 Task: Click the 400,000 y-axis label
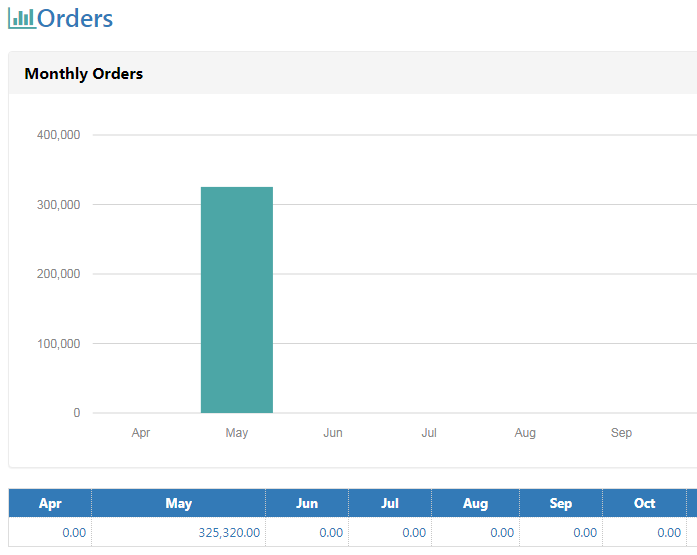point(59,135)
